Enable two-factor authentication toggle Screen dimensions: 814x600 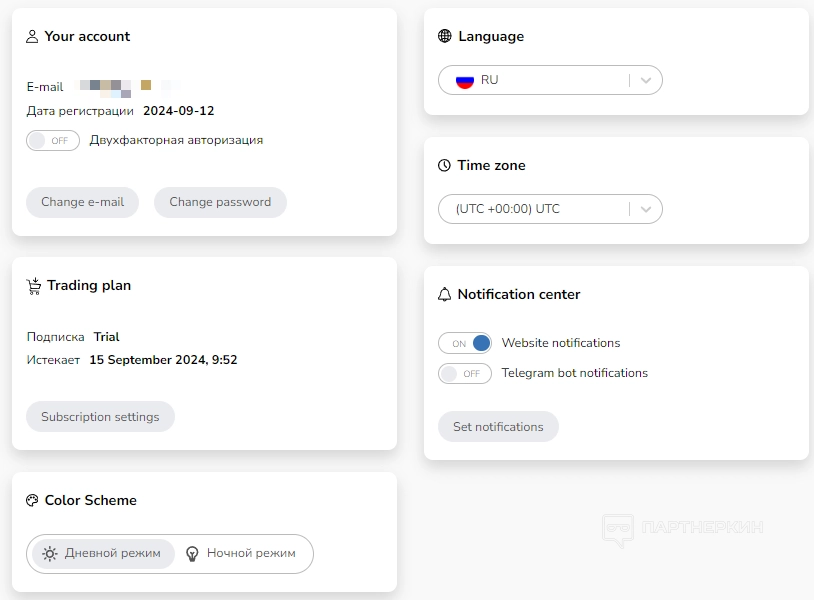53,141
